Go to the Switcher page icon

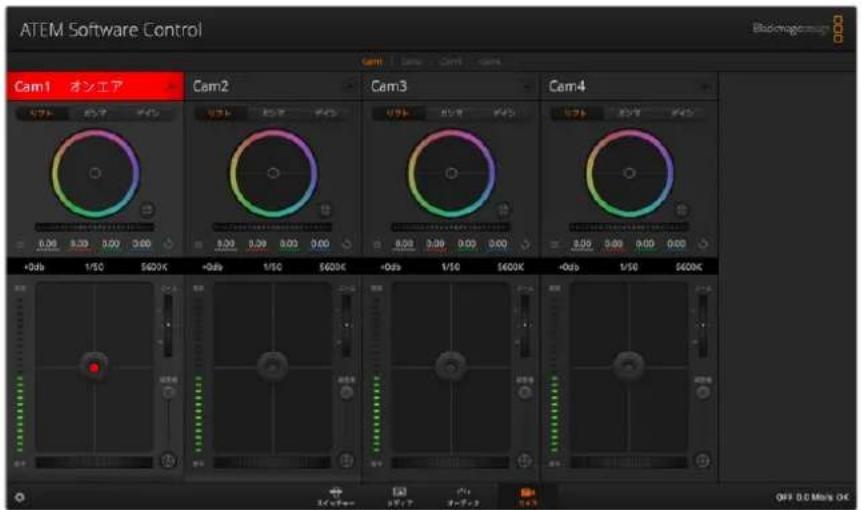(335, 496)
